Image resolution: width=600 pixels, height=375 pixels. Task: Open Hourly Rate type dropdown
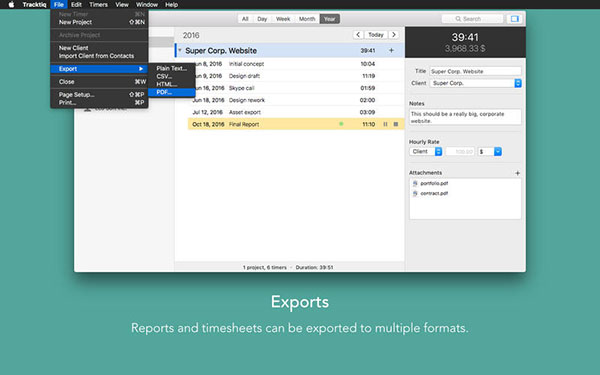[x=426, y=152]
